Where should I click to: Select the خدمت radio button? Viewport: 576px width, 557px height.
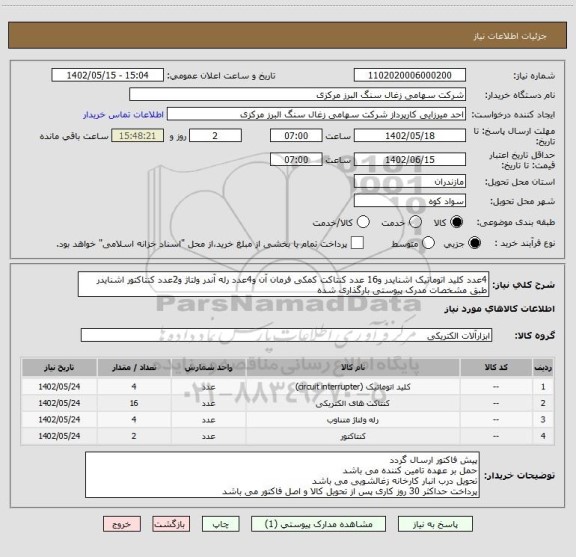(415, 222)
